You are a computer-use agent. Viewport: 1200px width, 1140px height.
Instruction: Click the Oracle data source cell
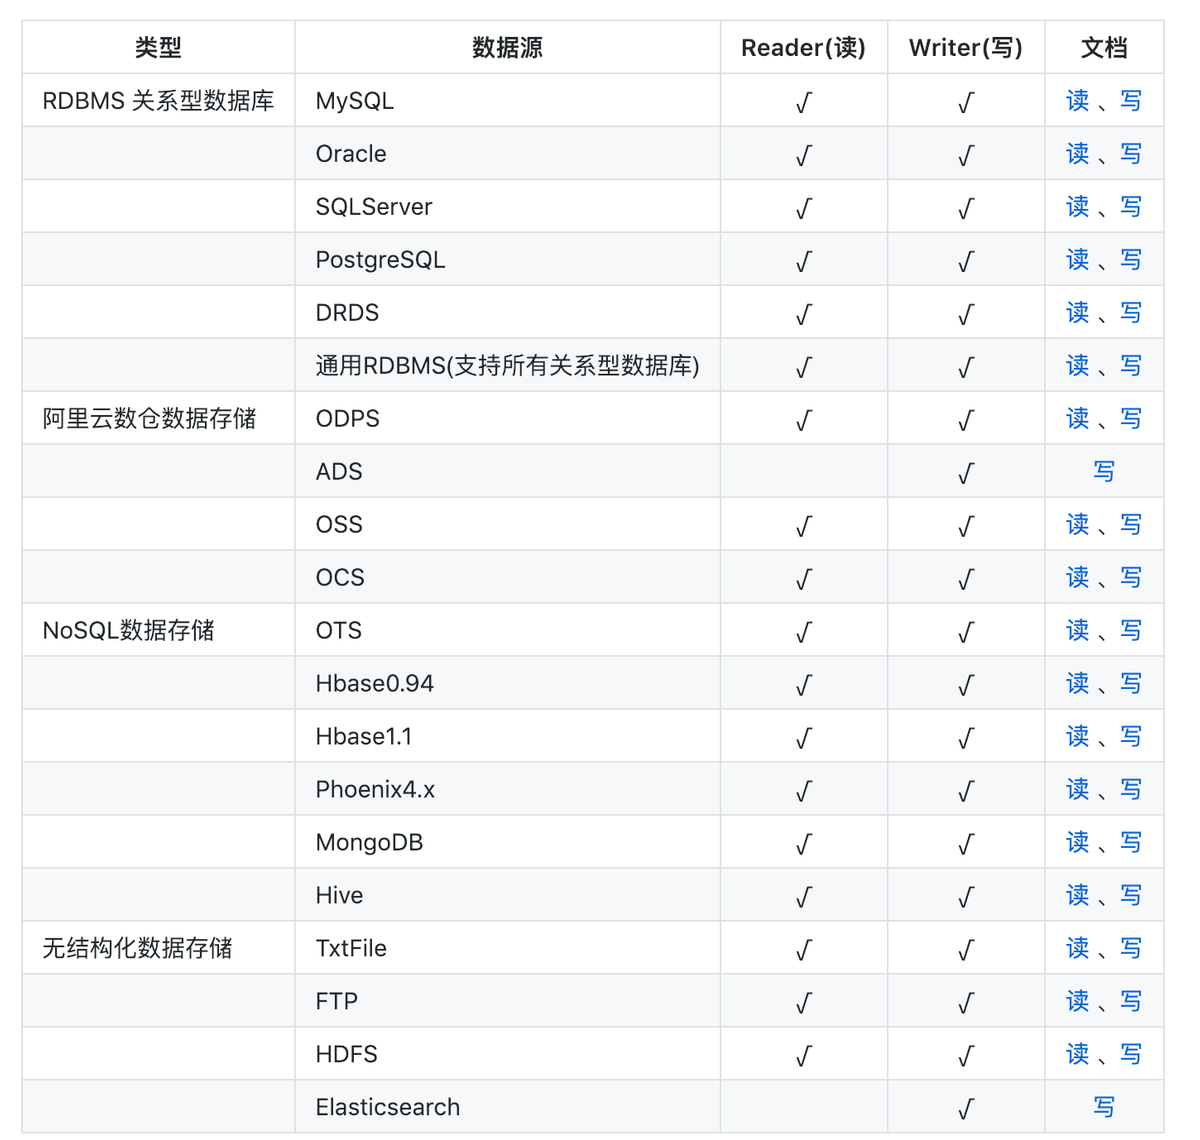pos(508,154)
